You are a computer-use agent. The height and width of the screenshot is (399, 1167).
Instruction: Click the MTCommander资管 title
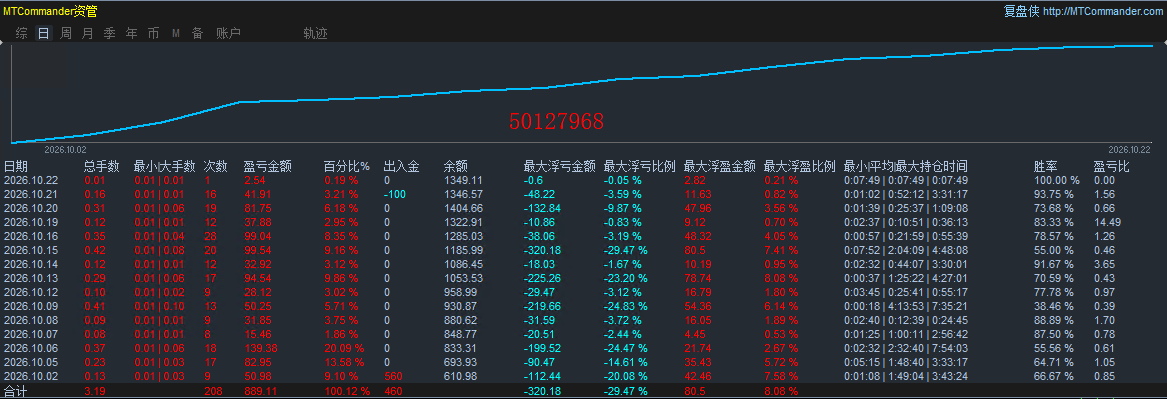point(50,11)
